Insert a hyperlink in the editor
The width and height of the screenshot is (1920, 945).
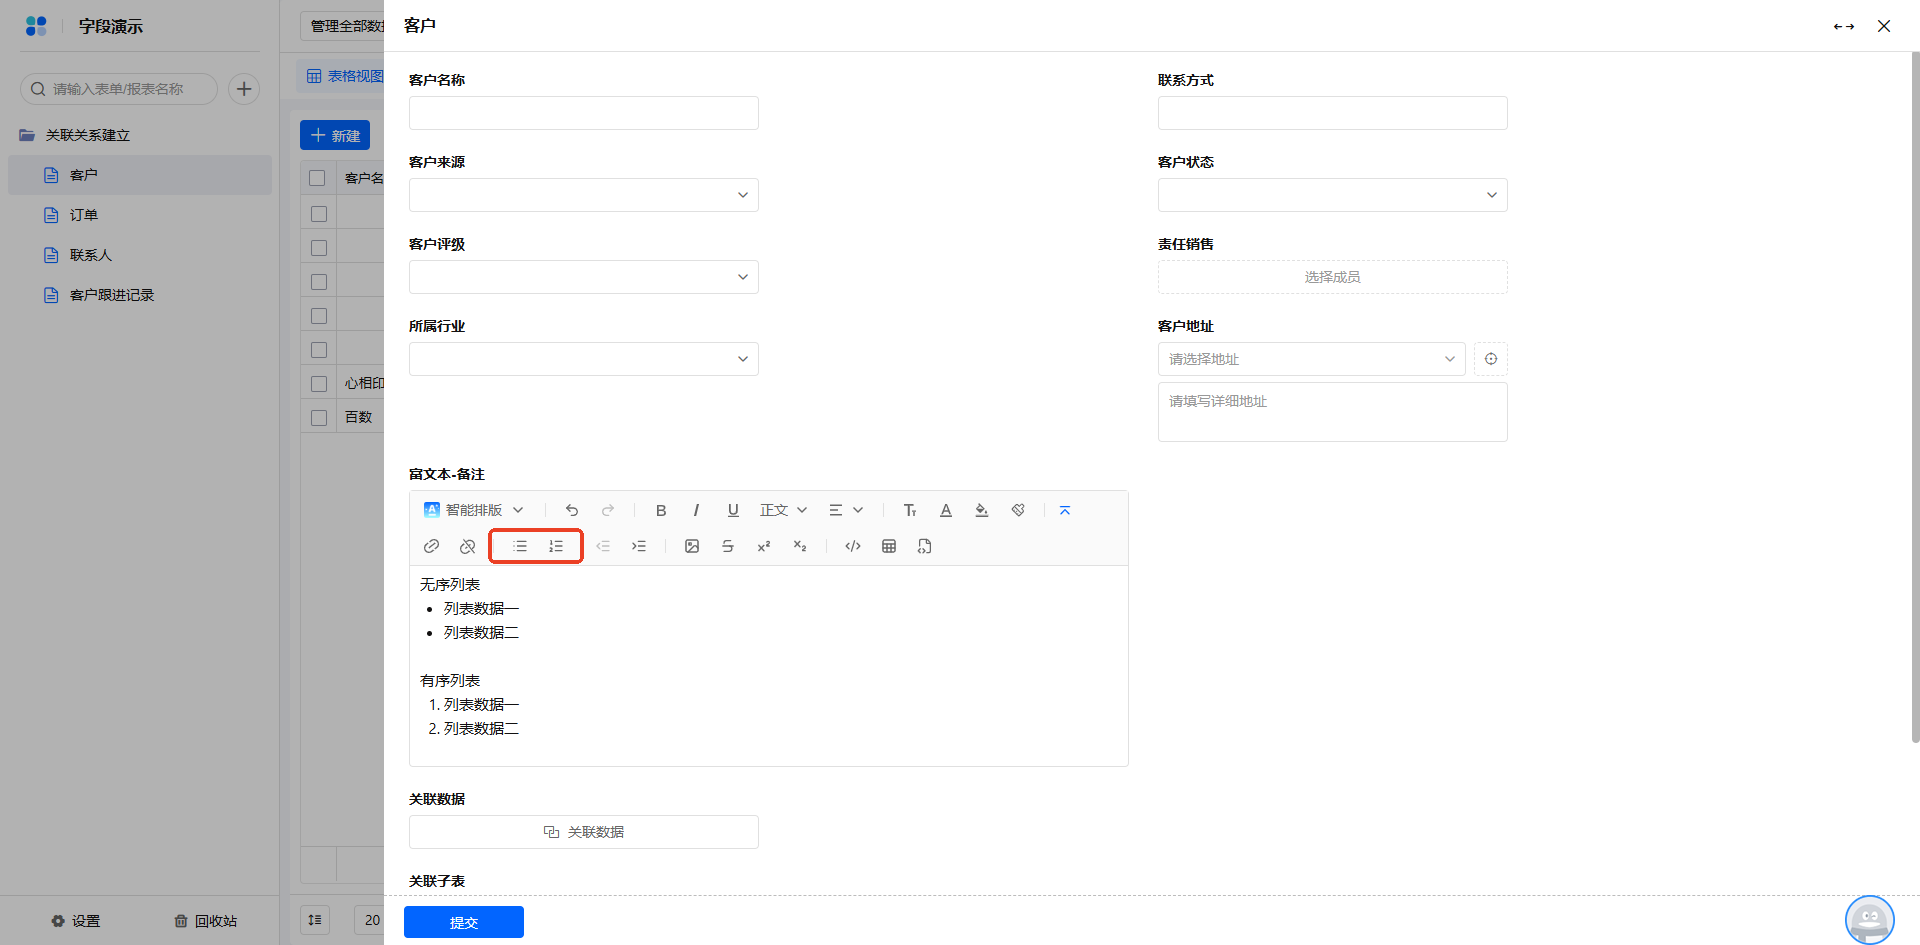coord(431,546)
